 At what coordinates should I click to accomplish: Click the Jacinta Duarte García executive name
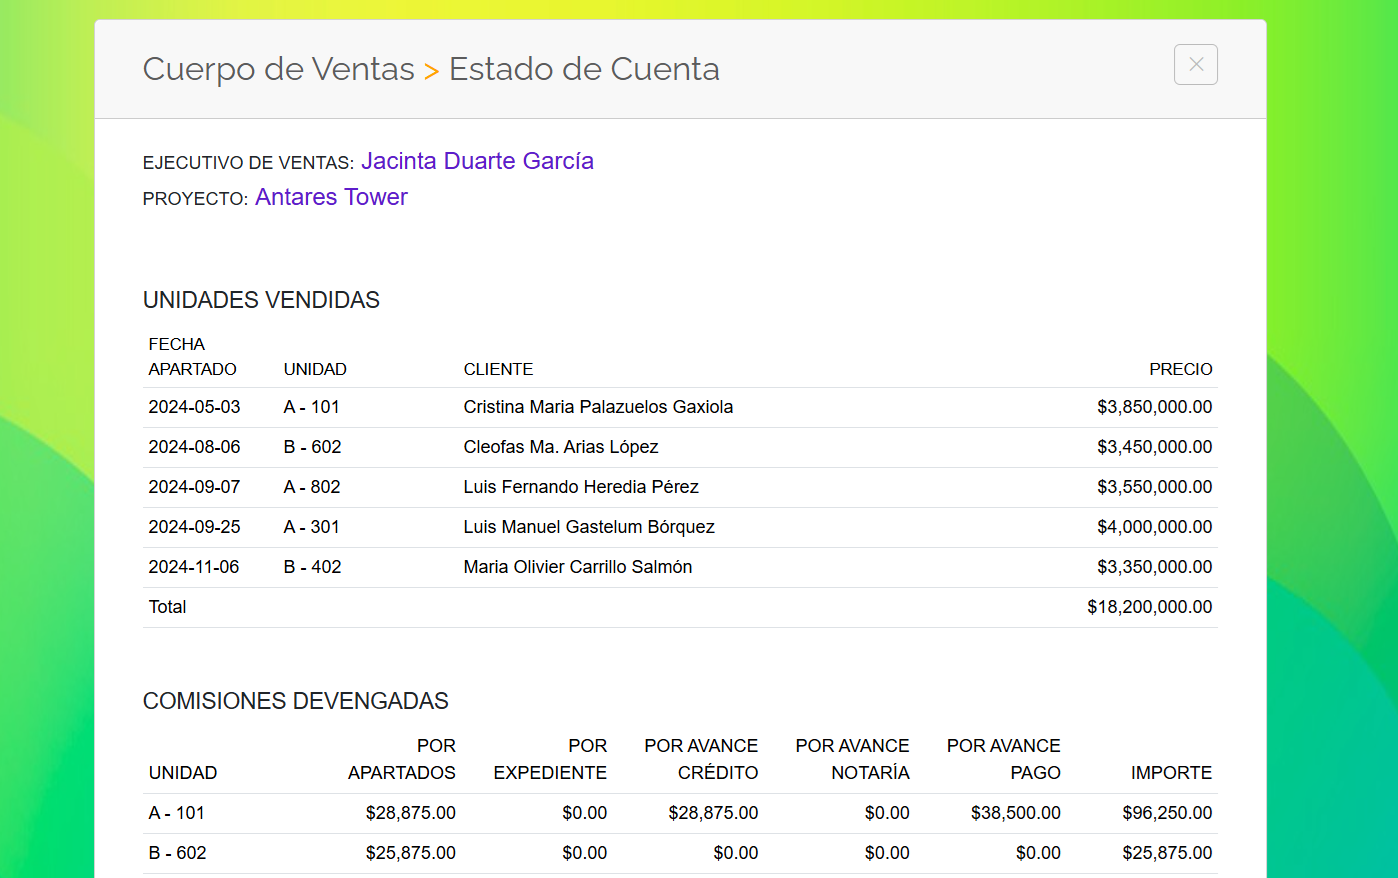click(x=477, y=161)
